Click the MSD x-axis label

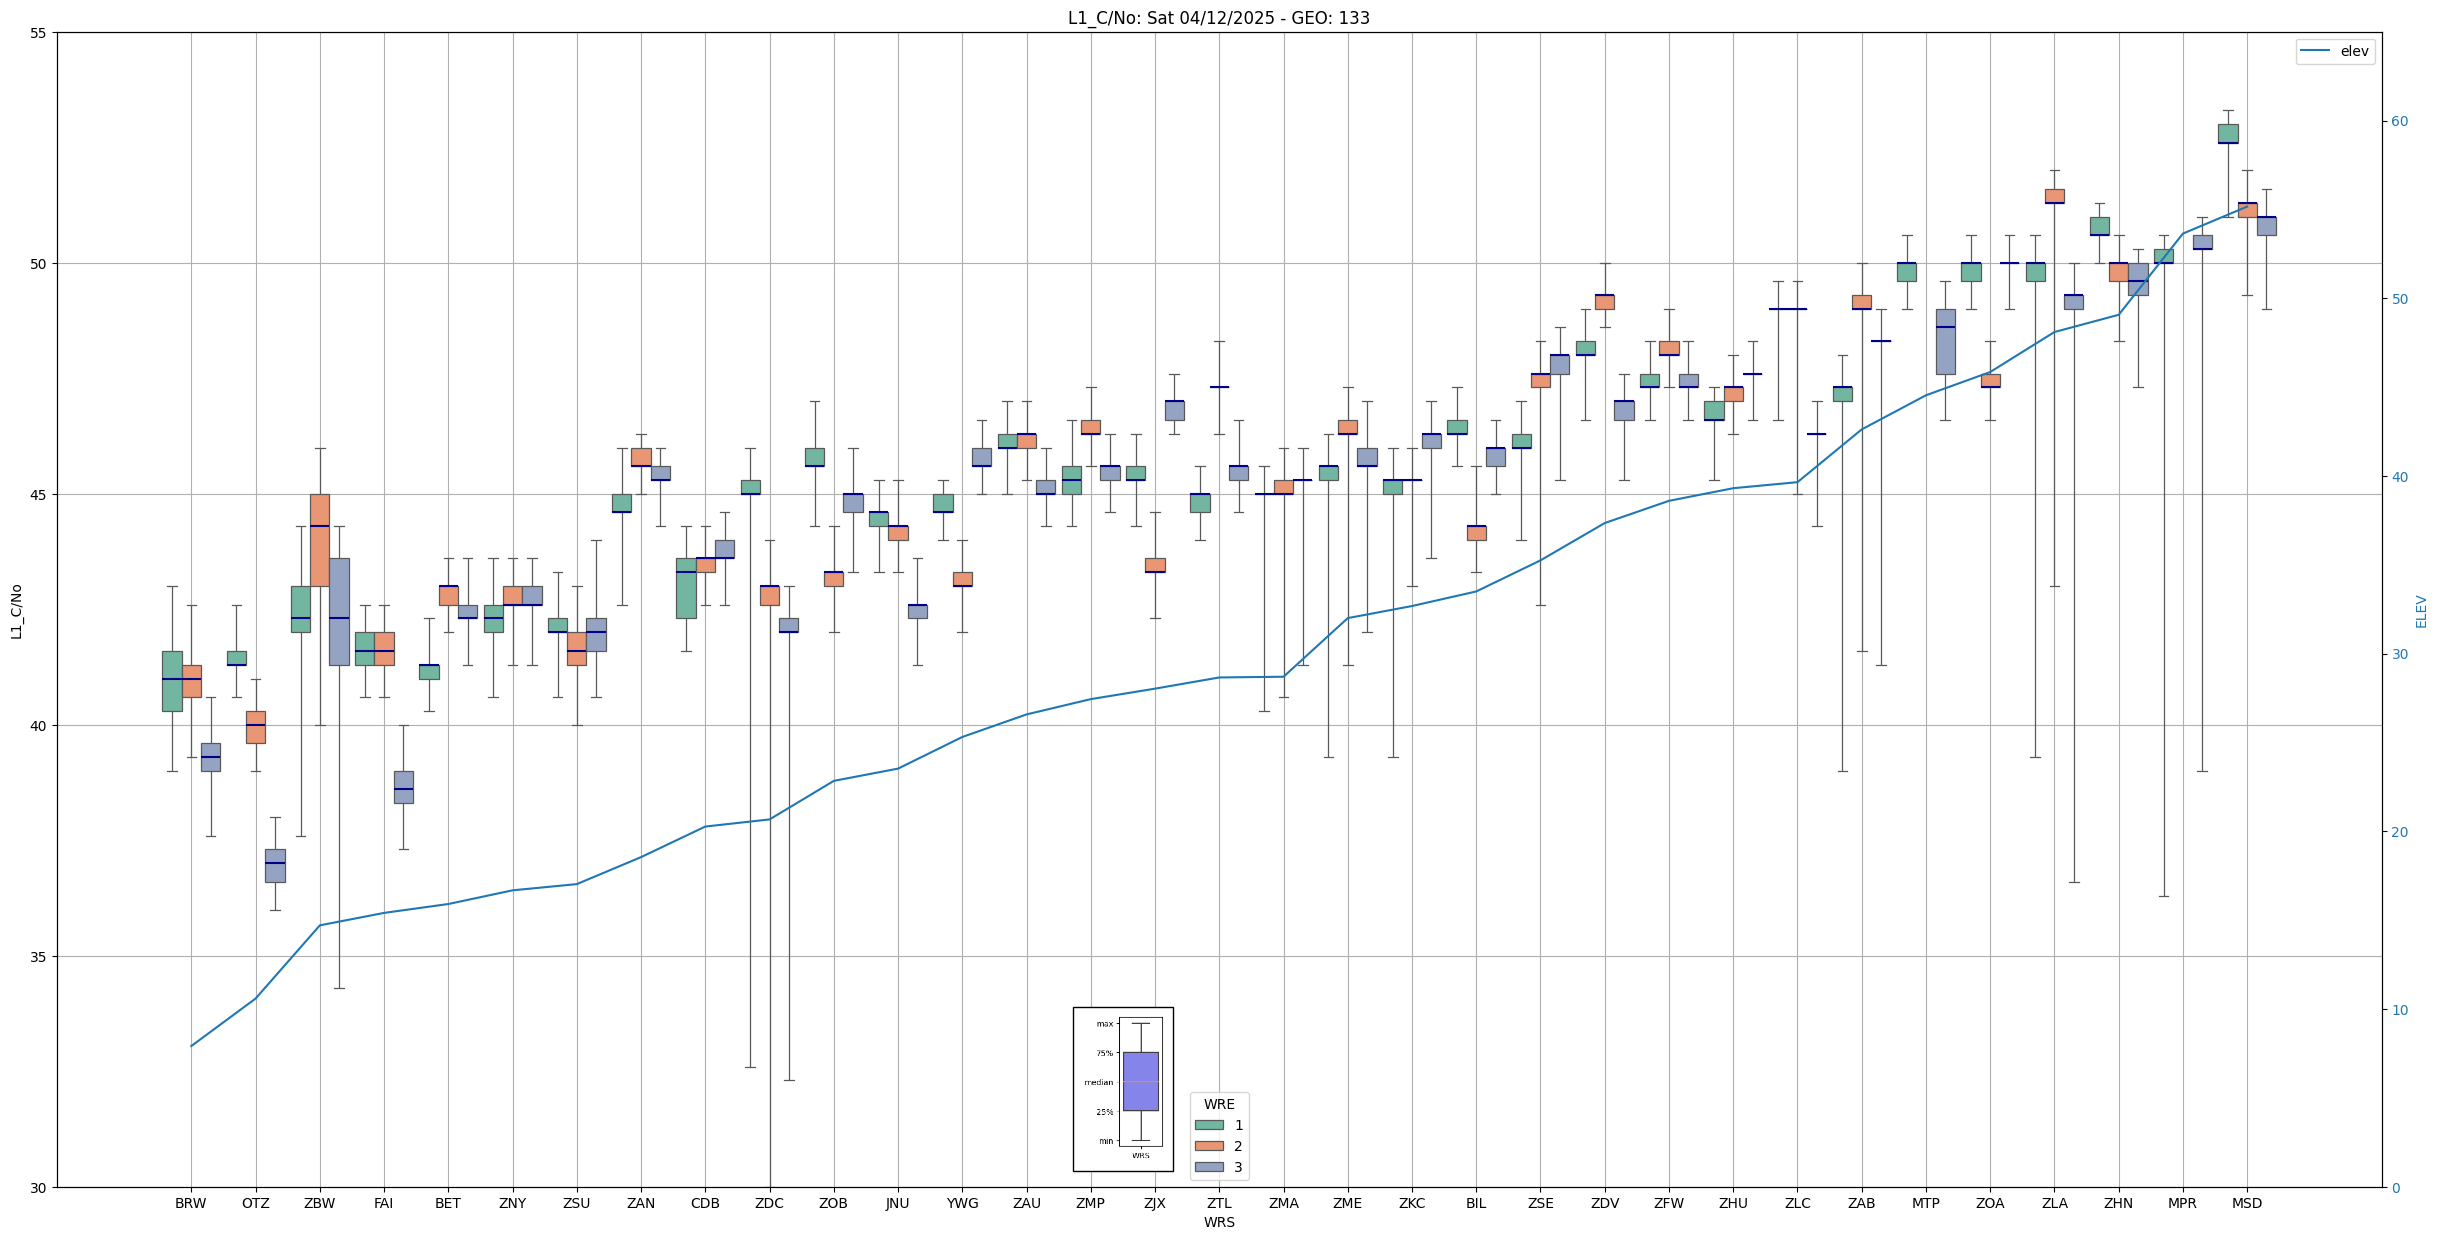click(x=2246, y=1203)
